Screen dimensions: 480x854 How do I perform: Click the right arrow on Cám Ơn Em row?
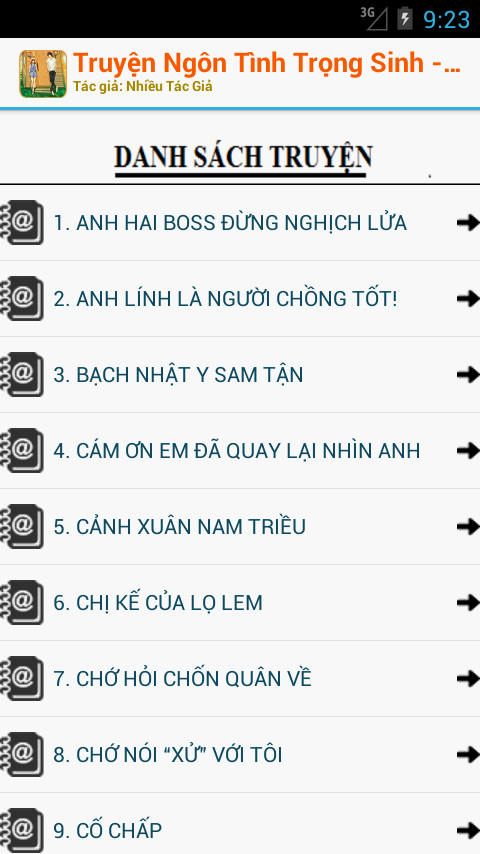click(x=468, y=450)
